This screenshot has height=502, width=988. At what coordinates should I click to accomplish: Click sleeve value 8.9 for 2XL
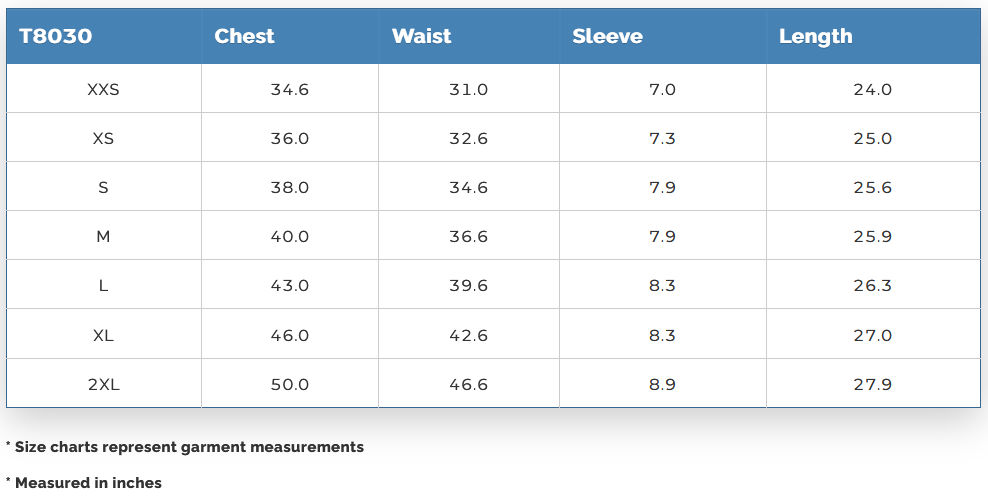pos(662,384)
